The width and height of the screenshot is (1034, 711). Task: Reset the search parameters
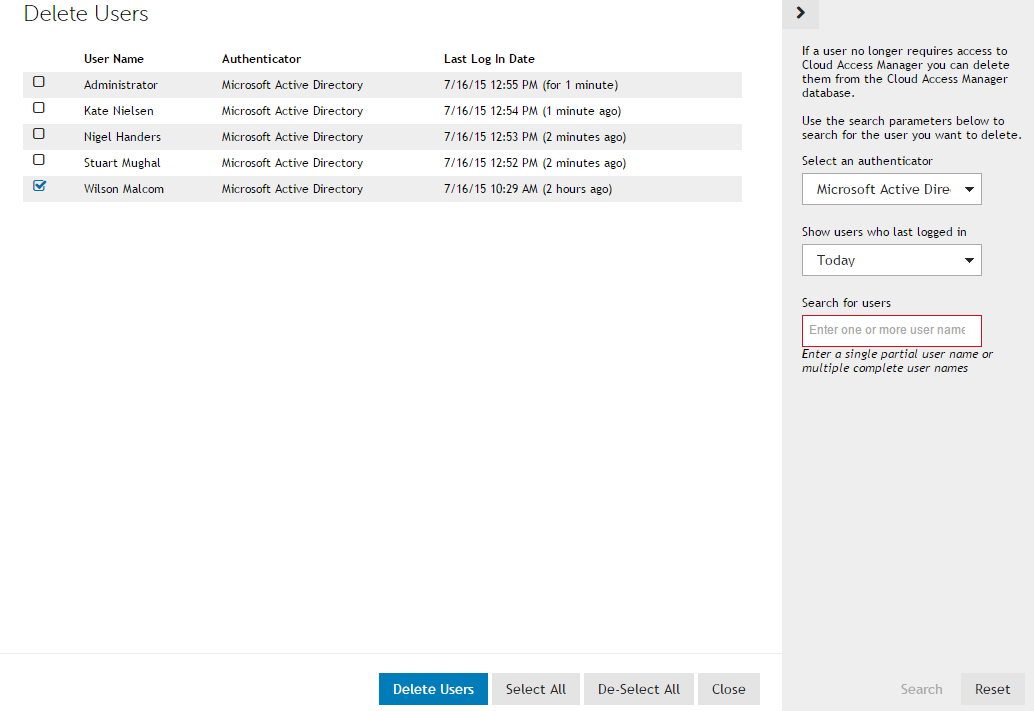pos(992,689)
